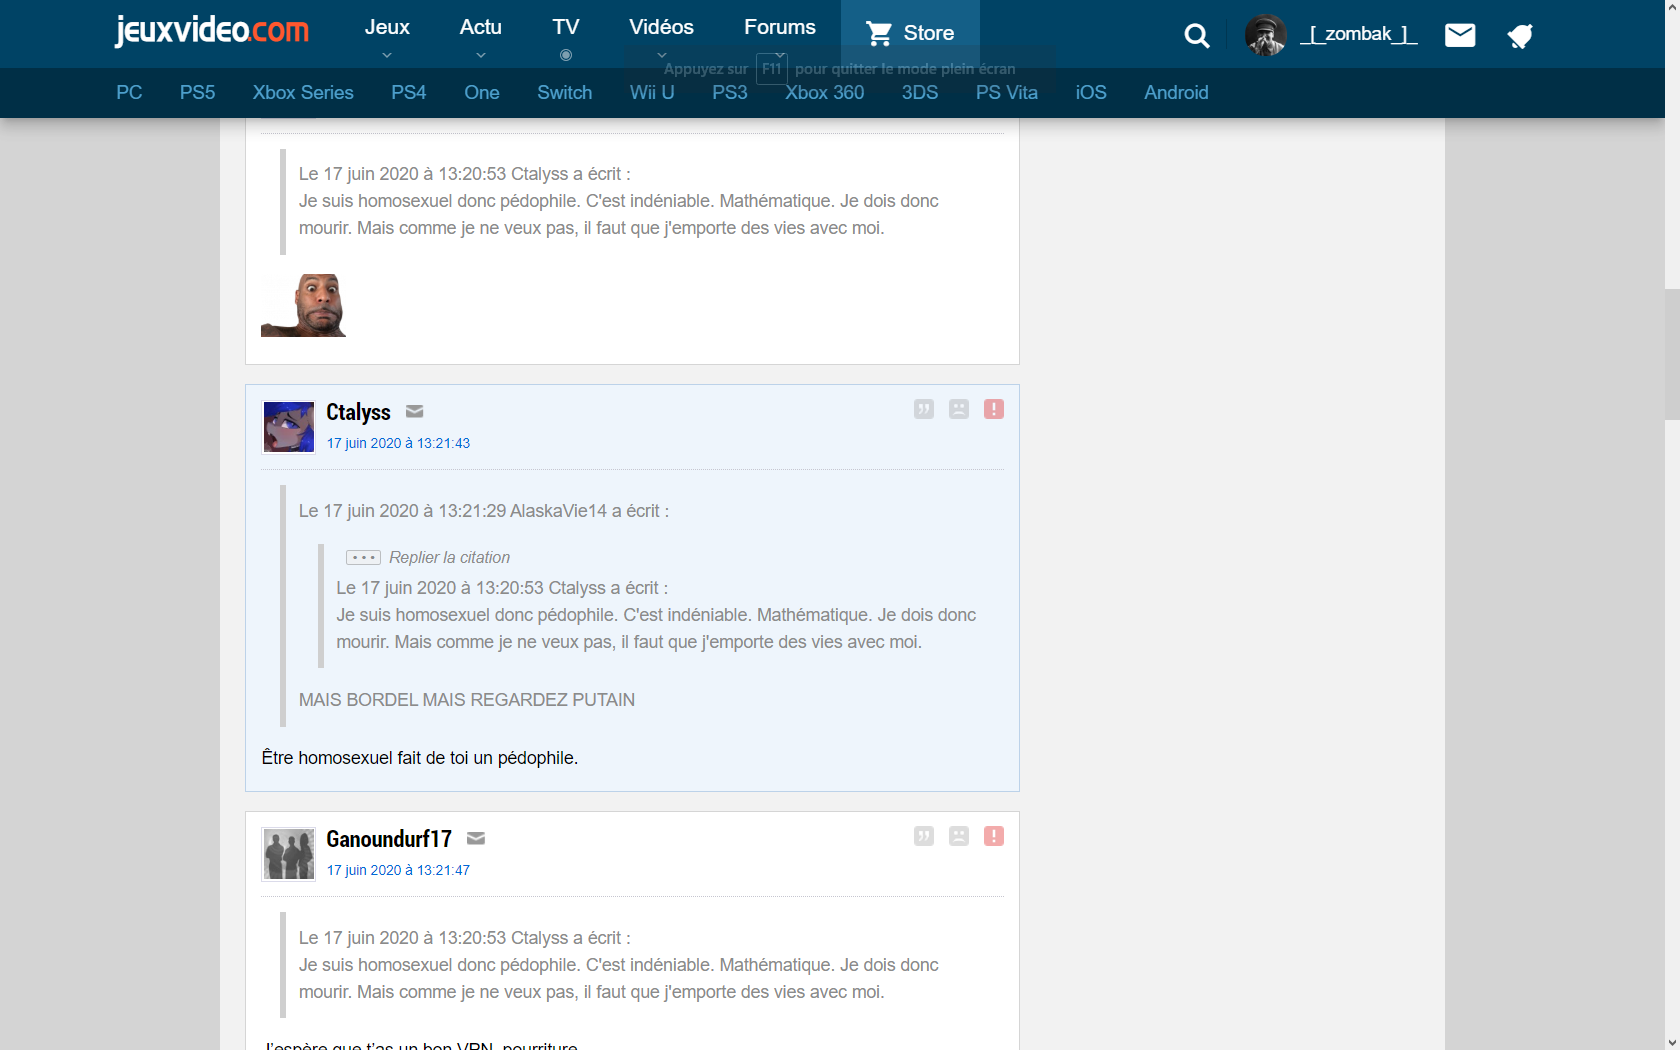Expand the Actu menu dropdown

coord(480,28)
